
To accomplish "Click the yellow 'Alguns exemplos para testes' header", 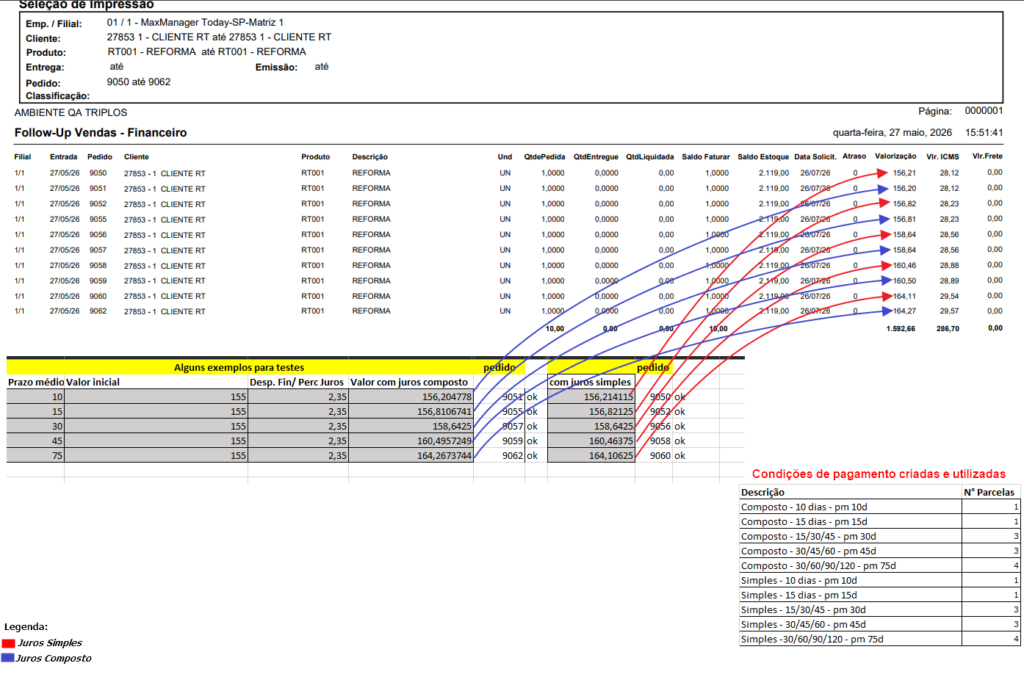I will point(239,368).
